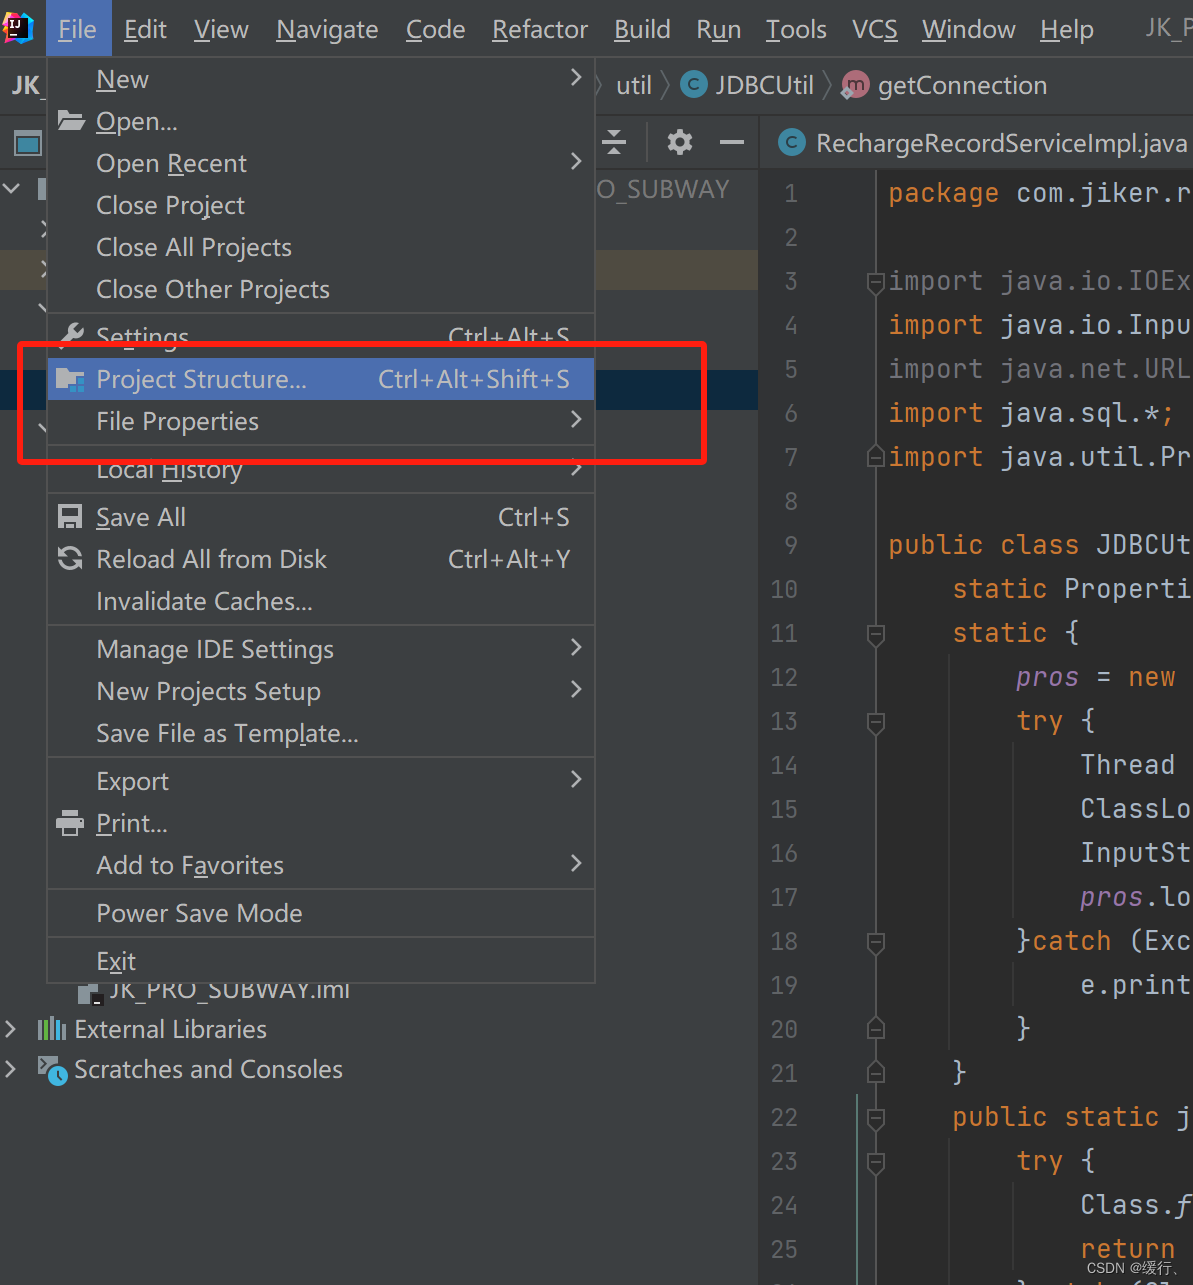Expand the External Libraries node
Screen dimensions: 1193x1285
click(x=10, y=1028)
